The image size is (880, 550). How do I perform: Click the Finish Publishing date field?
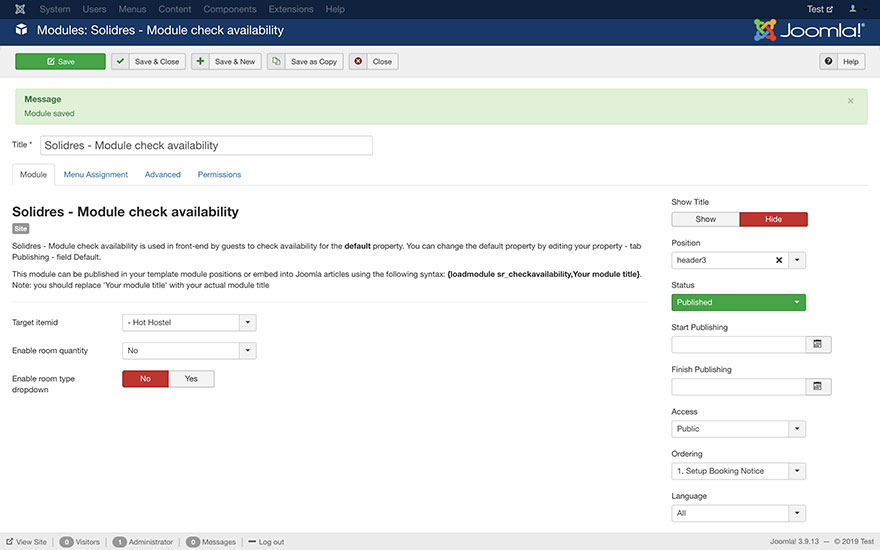[739, 386]
